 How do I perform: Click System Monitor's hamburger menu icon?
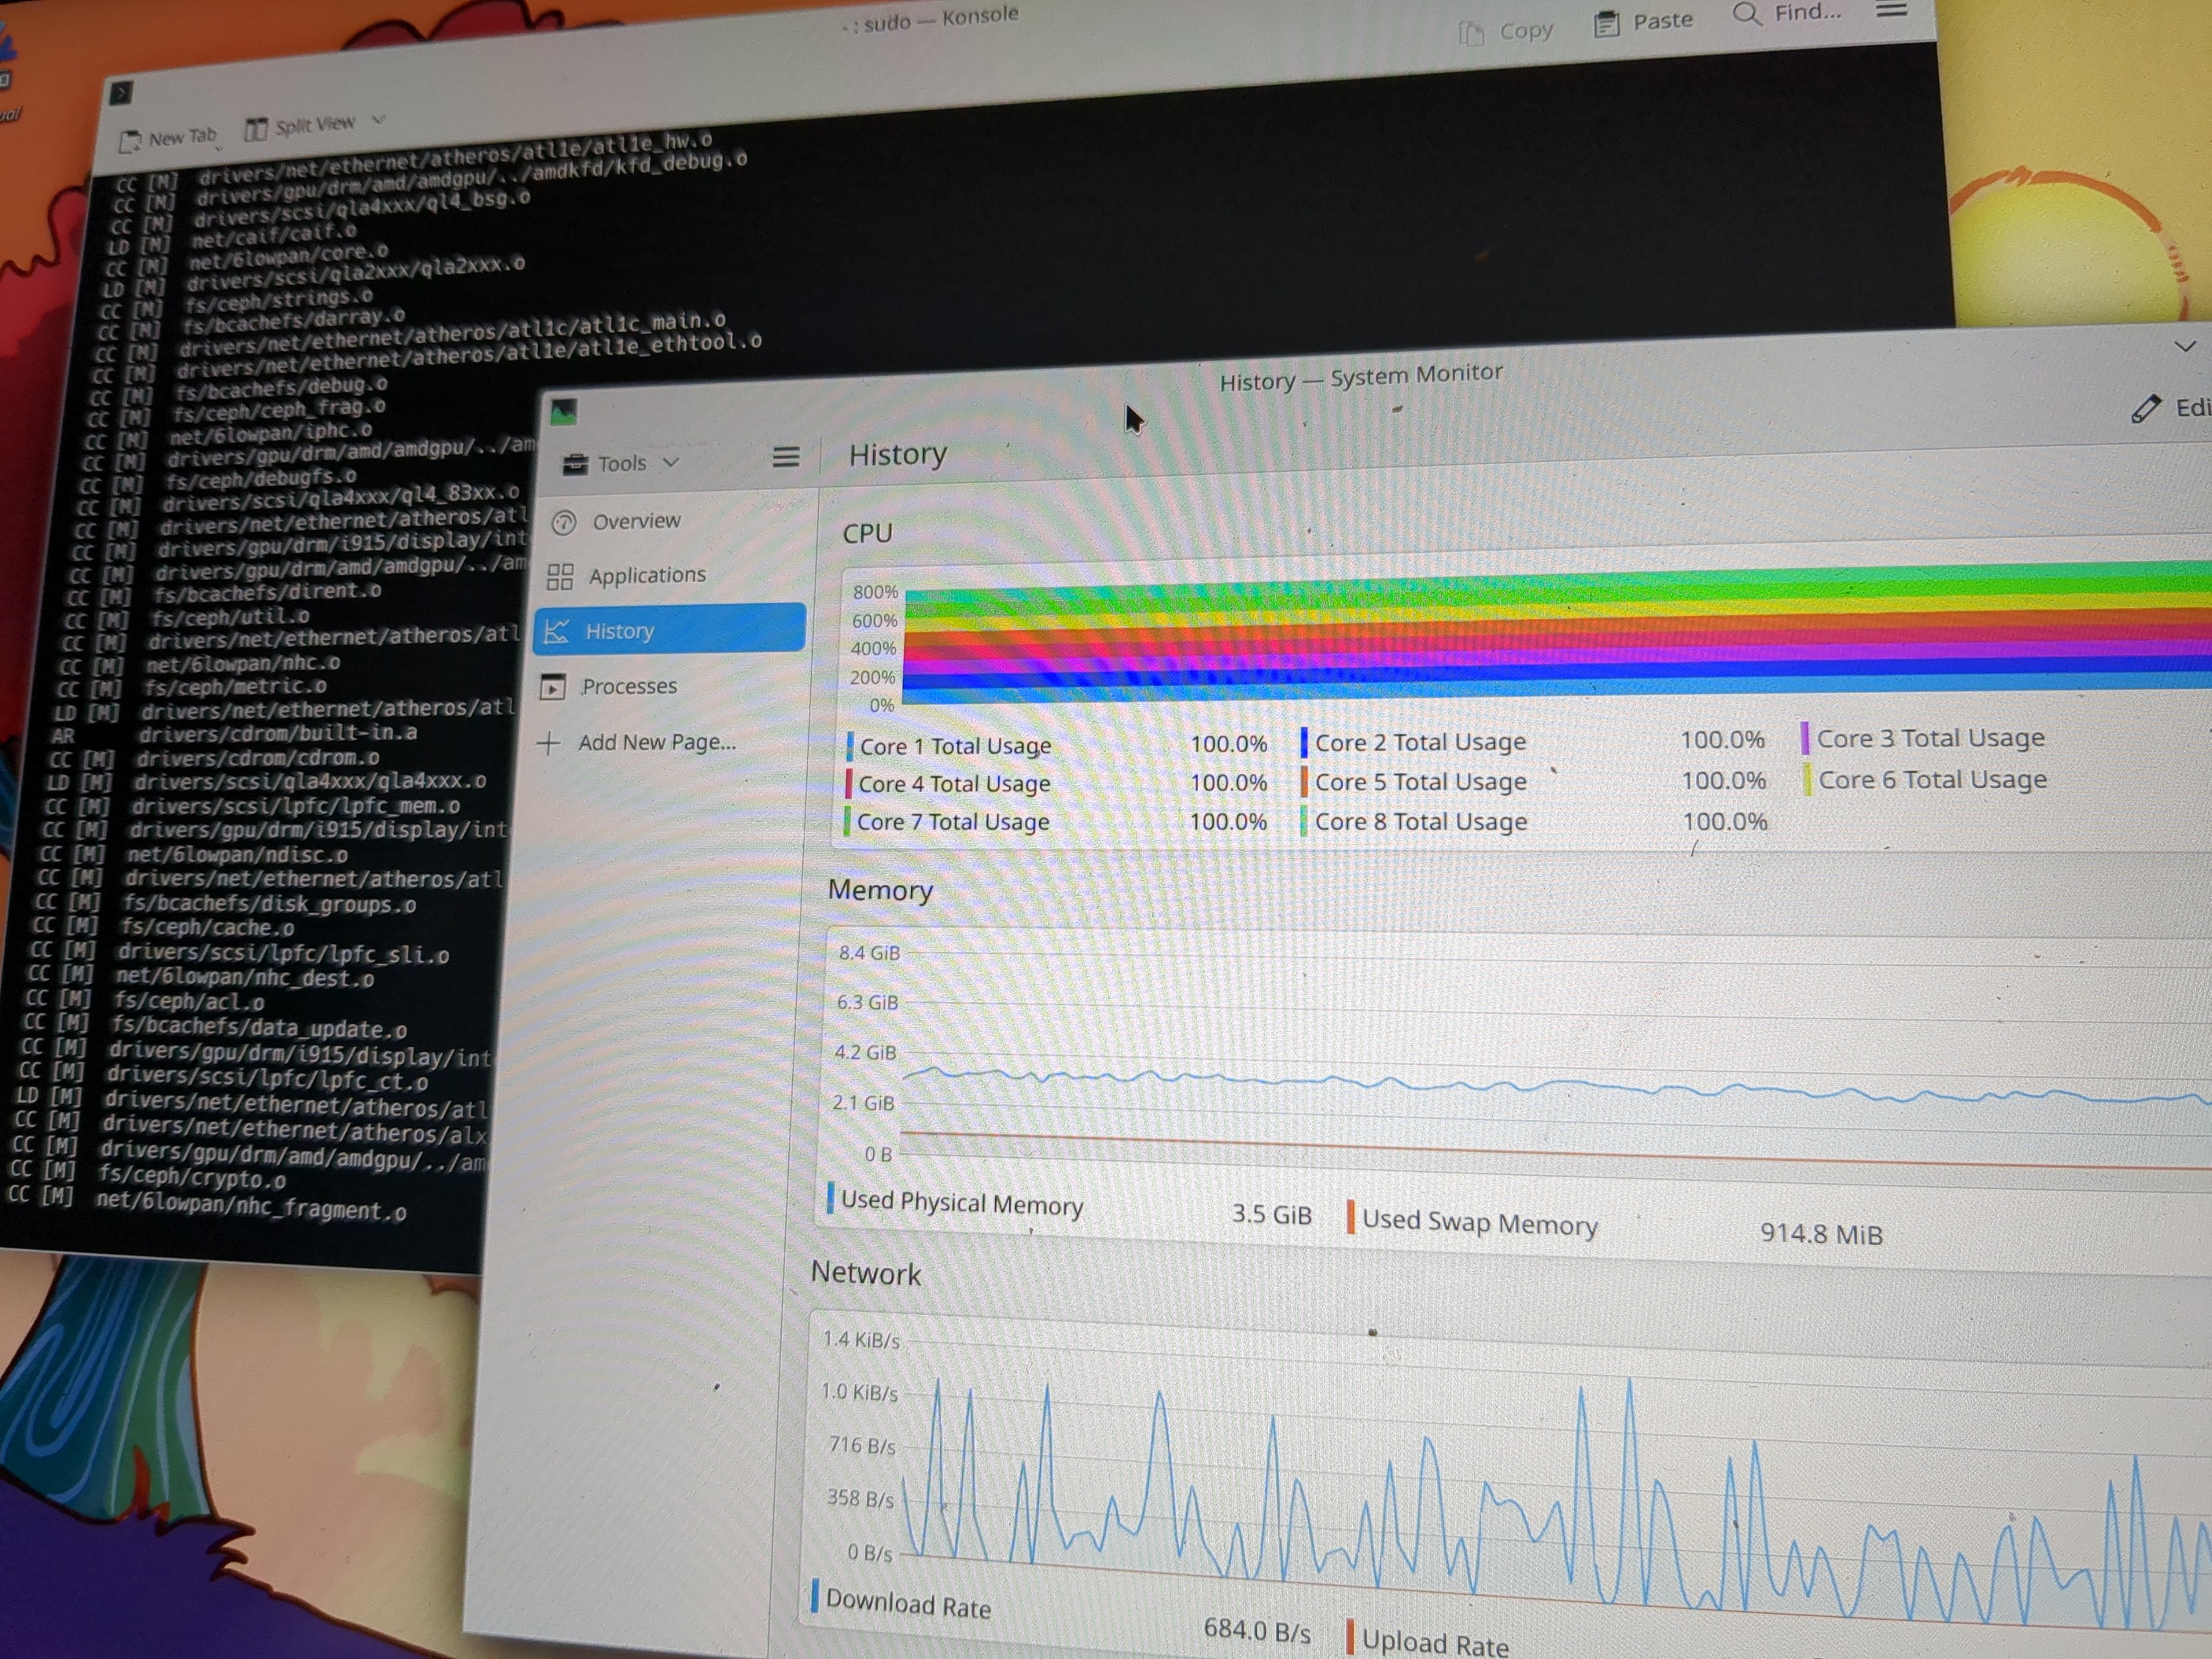pos(785,457)
